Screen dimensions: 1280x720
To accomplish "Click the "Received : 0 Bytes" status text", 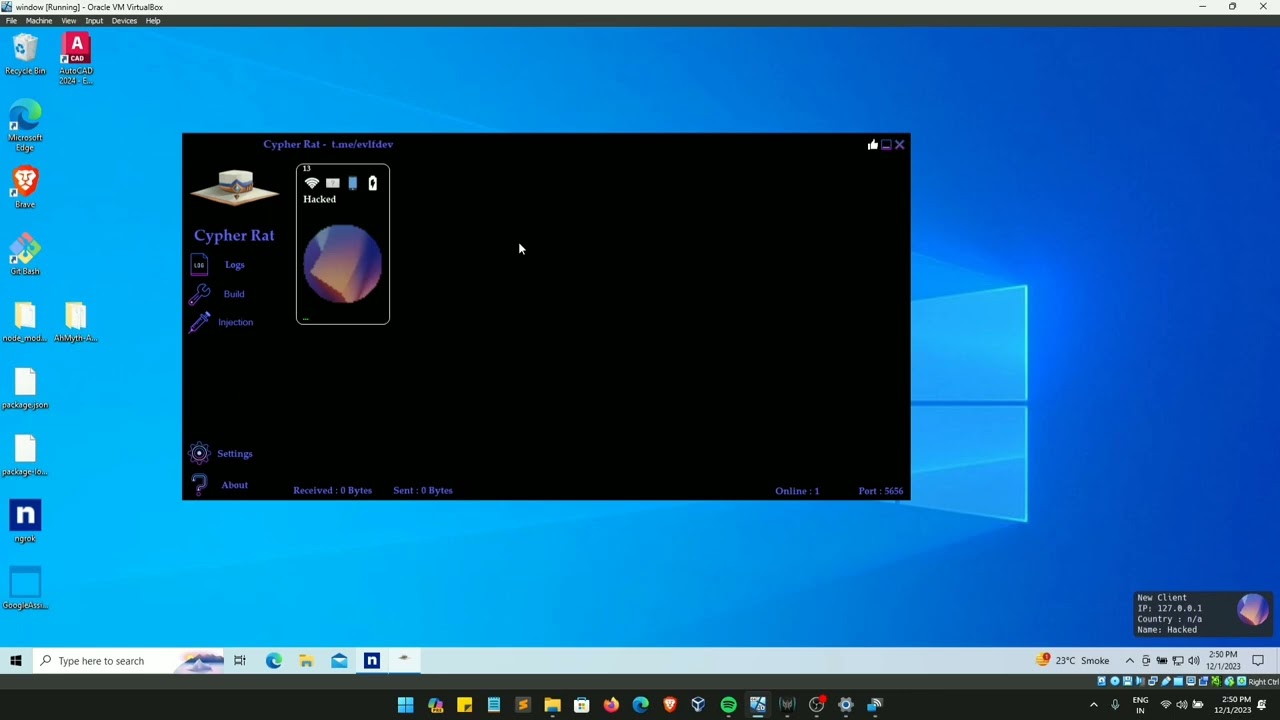I will (332, 491).
